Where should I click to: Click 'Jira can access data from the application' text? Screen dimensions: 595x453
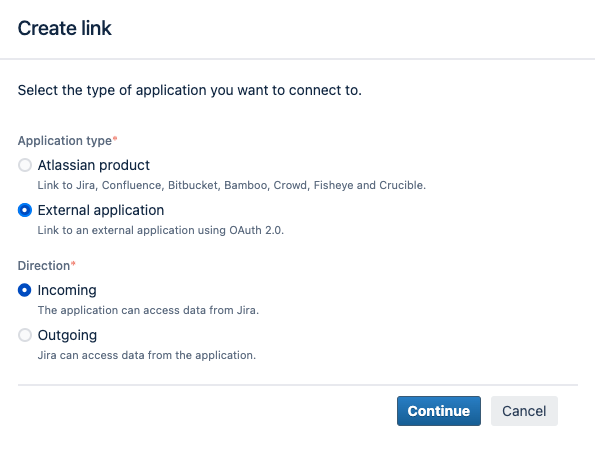tap(147, 355)
